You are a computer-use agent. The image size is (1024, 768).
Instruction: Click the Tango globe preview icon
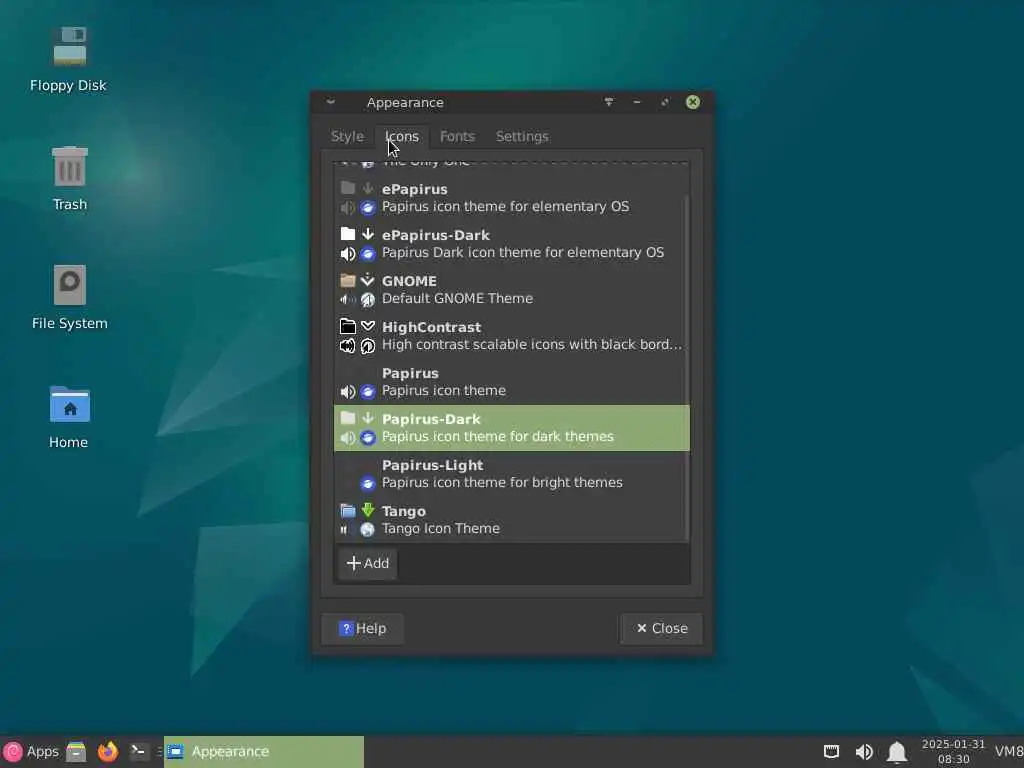point(368,530)
